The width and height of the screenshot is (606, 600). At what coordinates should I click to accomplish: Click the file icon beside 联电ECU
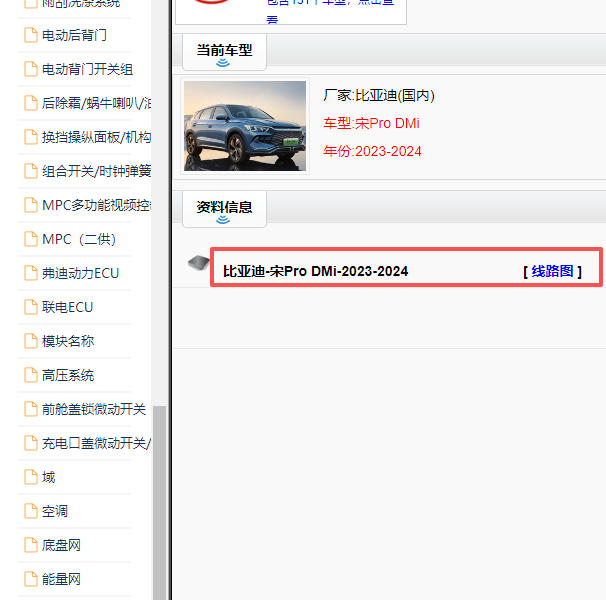pyautogui.click(x=31, y=307)
